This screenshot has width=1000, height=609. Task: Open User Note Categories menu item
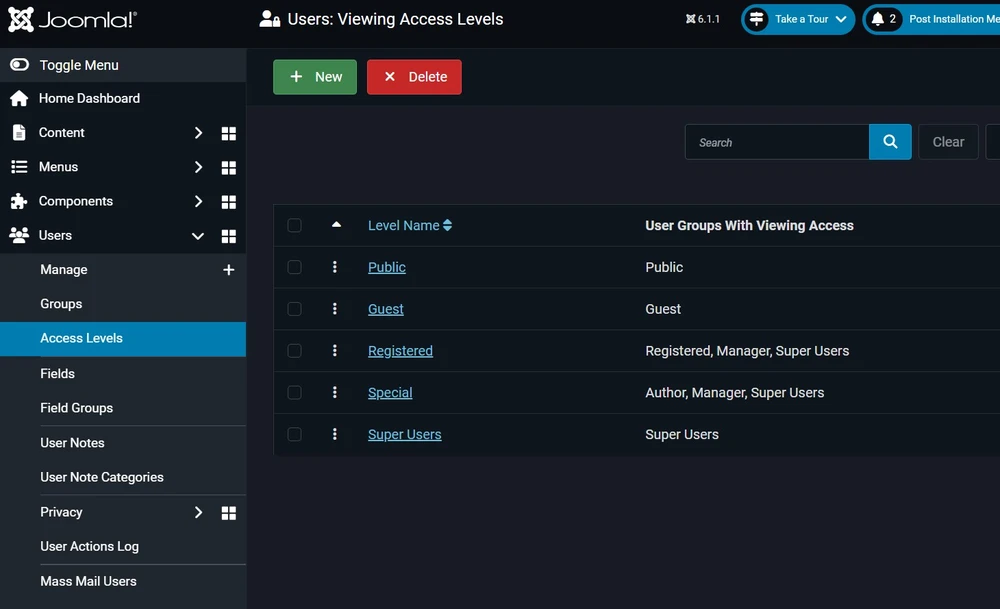pyautogui.click(x=101, y=477)
